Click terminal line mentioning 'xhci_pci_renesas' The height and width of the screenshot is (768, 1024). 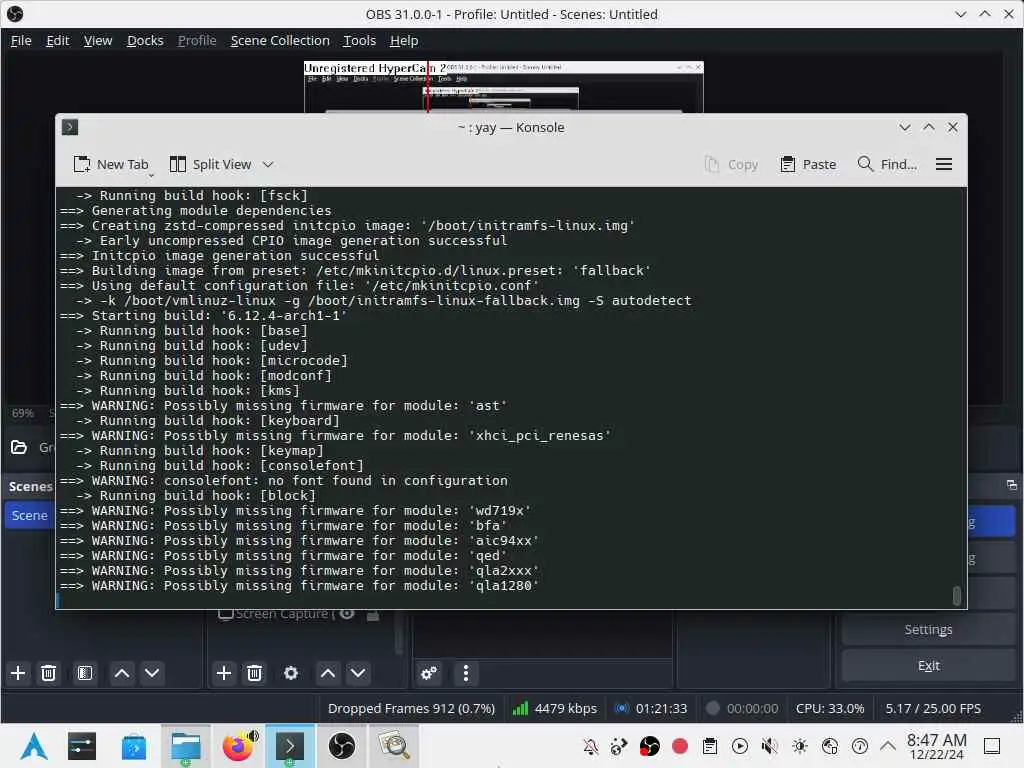click(x=335, y=436)
